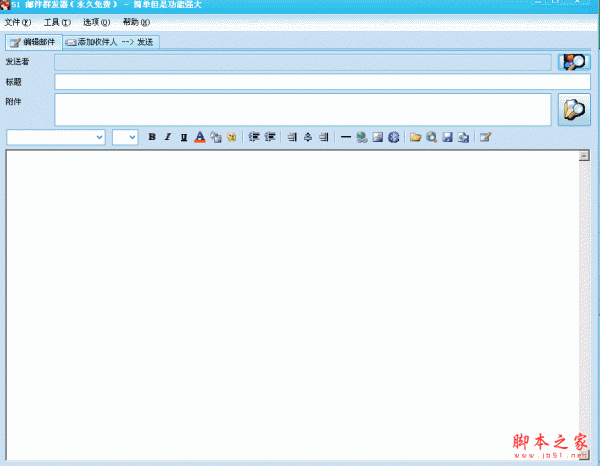Image resolution: width=600 pixels, height=466 pixels.
Task: Click the edit notepad icon in toolbar
Action: (x=486, y=137)
